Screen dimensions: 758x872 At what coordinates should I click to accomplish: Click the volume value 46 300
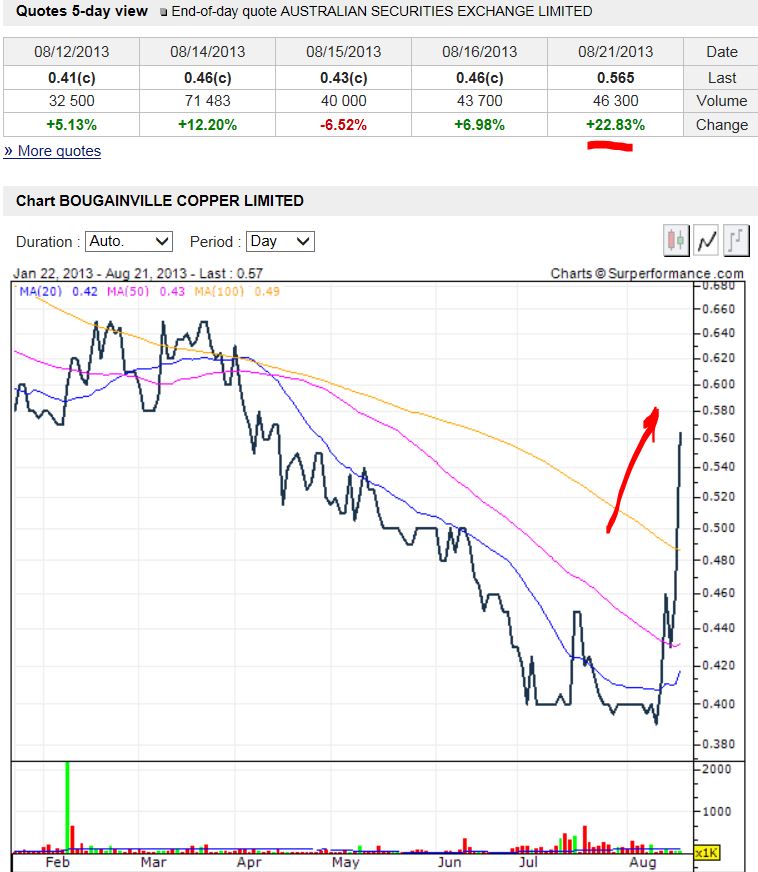pos(616,101)
